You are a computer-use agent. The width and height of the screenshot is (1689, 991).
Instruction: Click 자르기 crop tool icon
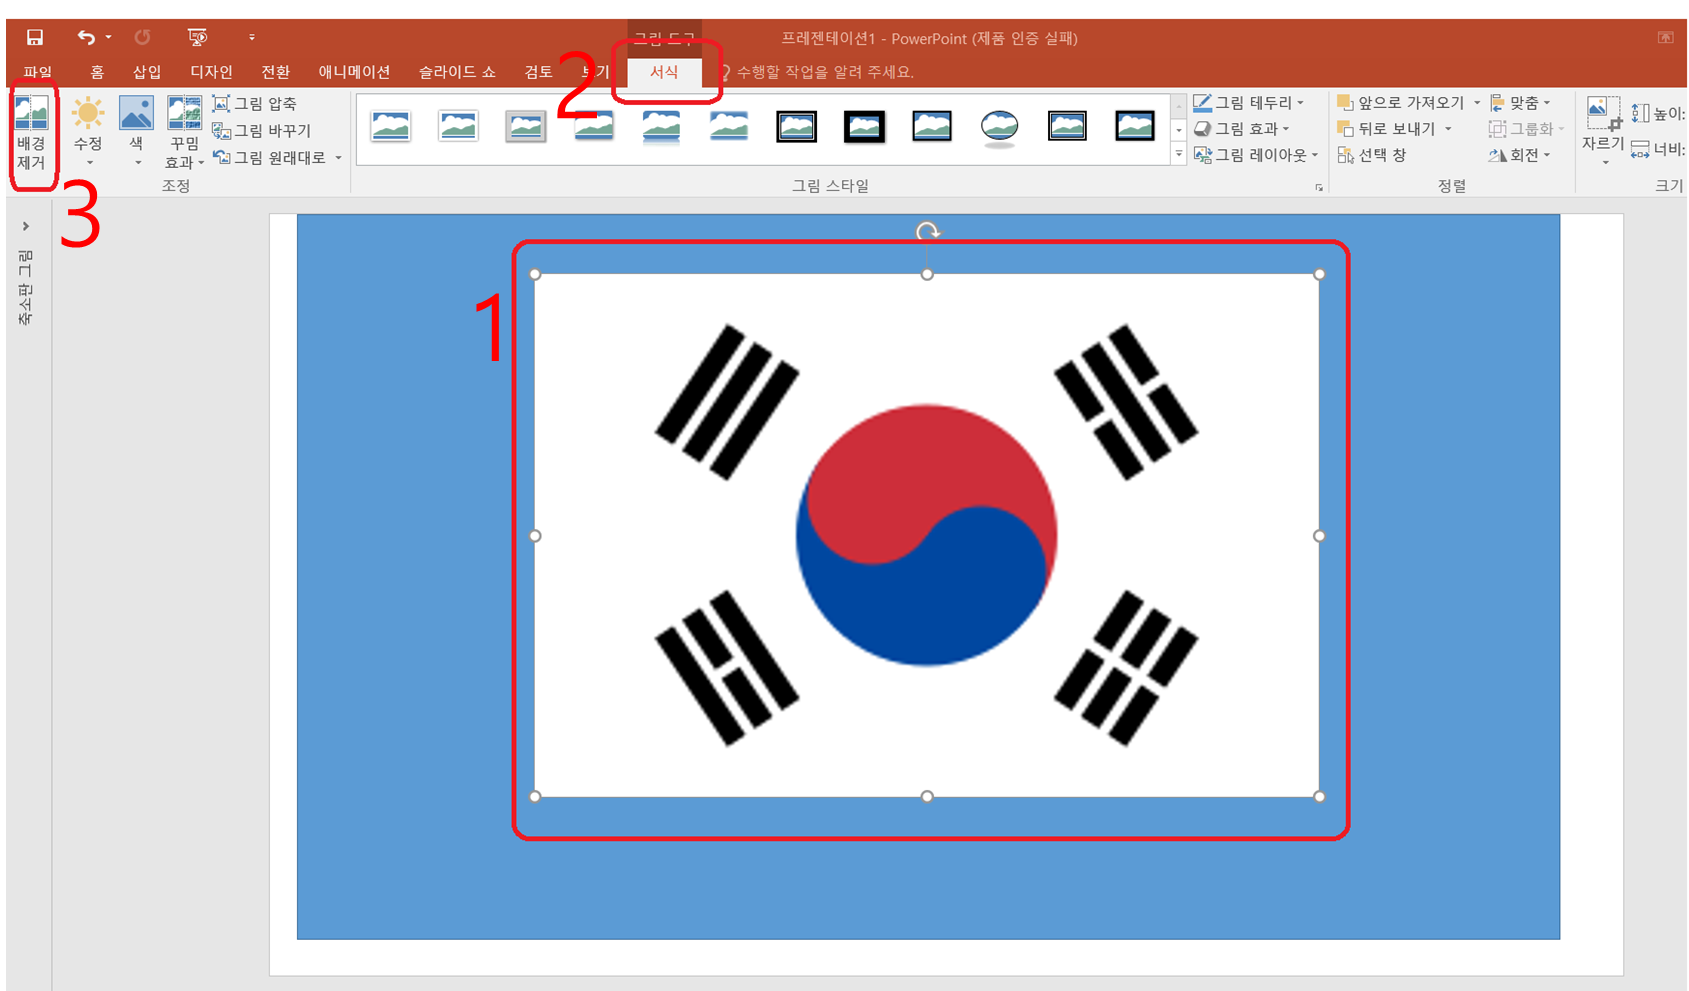pos(1603,114)
